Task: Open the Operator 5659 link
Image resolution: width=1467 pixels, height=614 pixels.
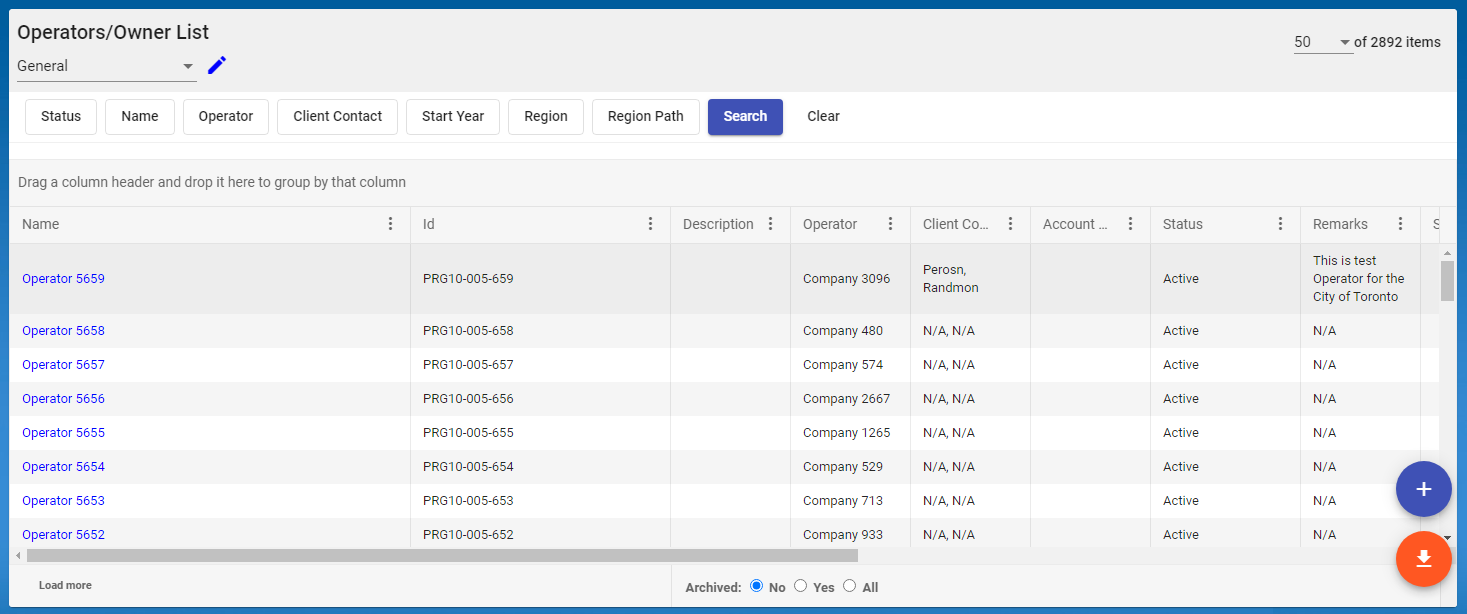Action: click(63, 279)
